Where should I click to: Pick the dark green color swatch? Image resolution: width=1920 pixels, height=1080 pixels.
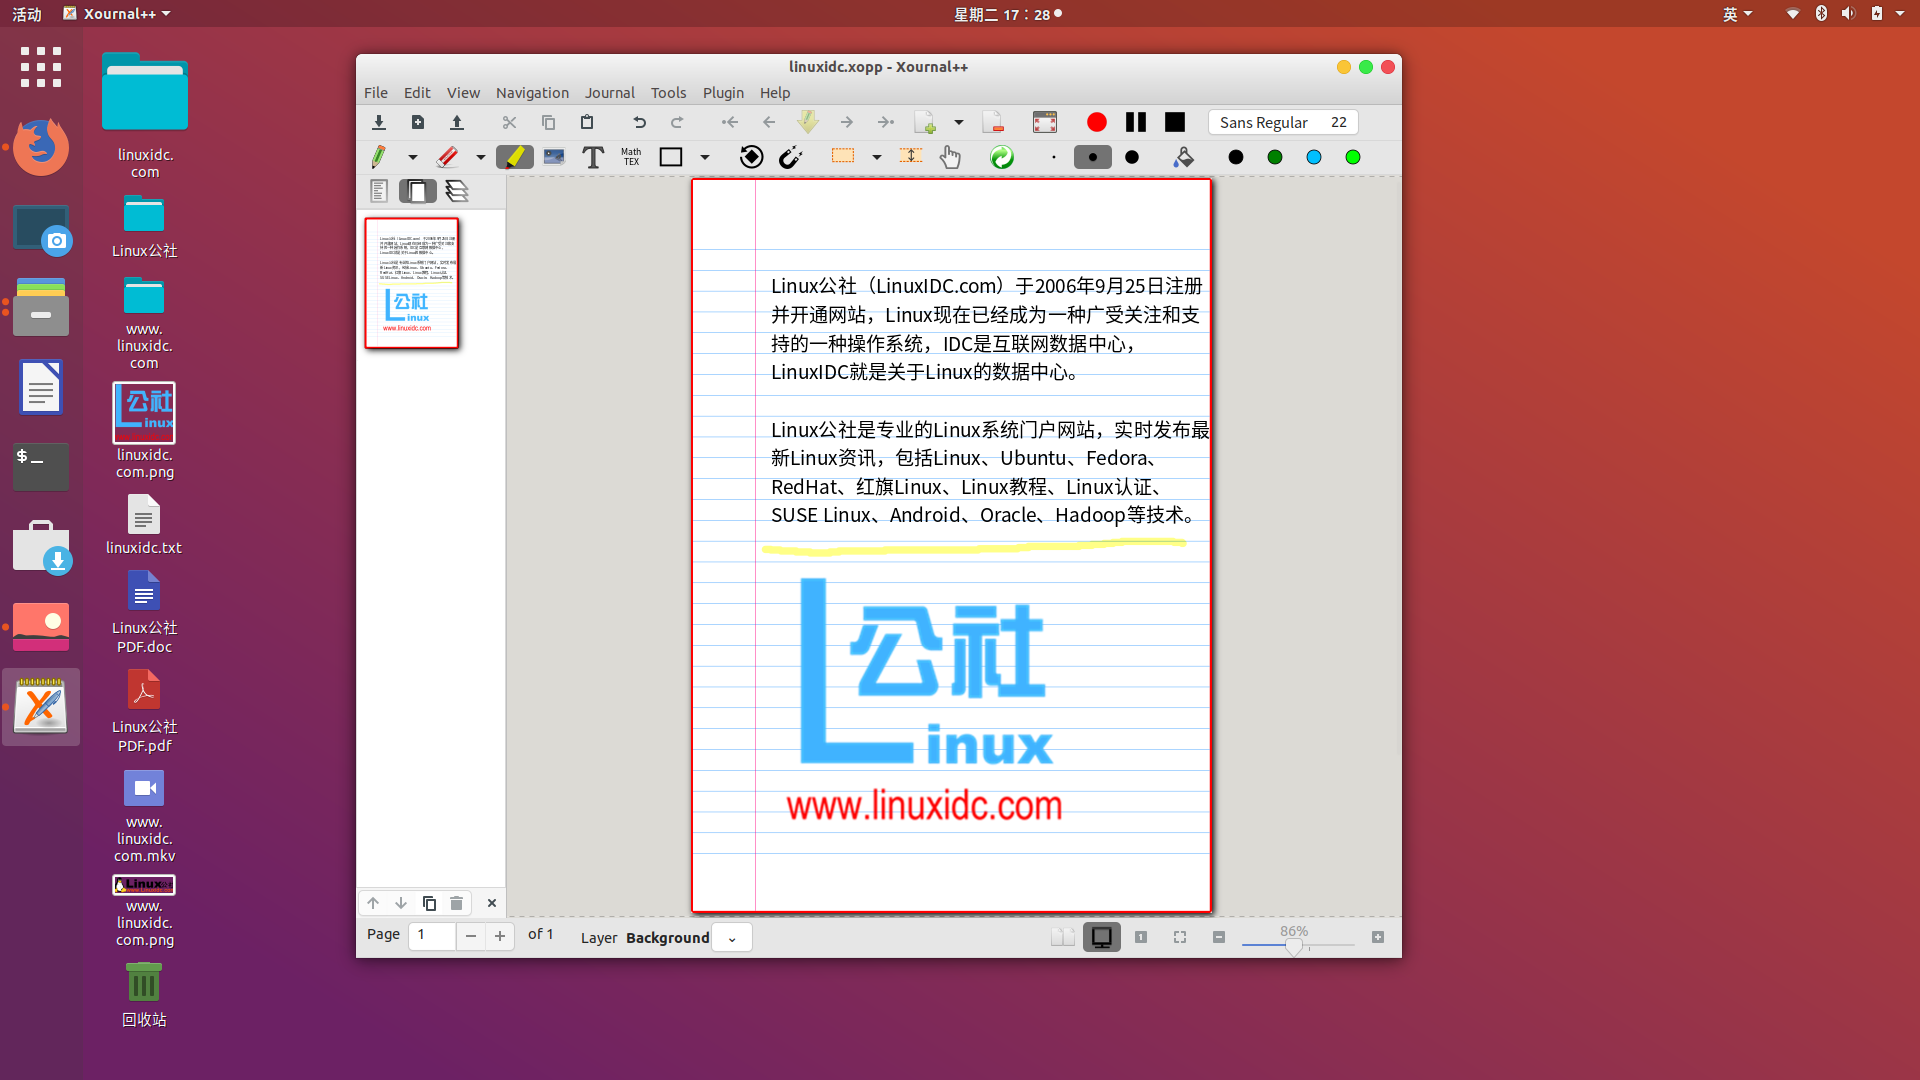(x=1275, y=157)
